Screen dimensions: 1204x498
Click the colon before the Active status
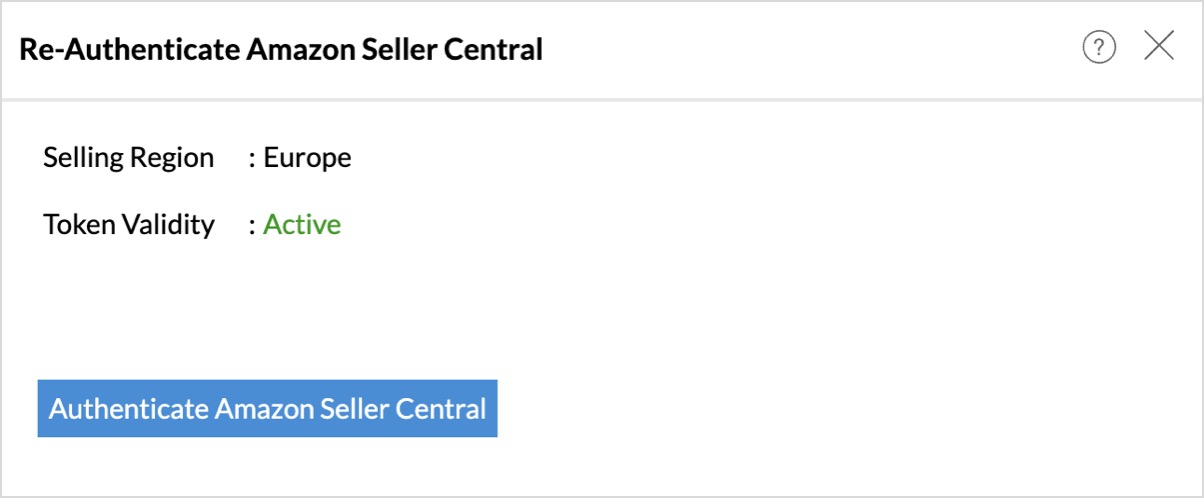pos(253,226)
